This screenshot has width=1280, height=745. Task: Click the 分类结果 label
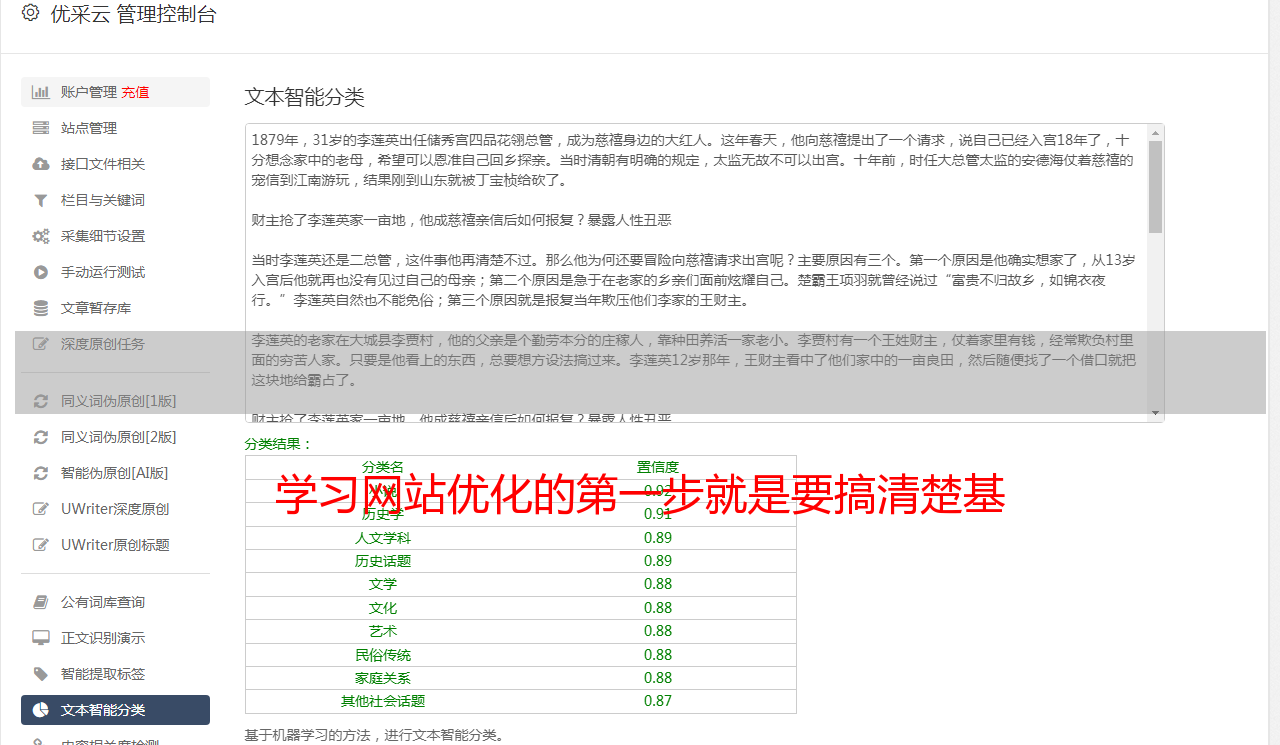point(279,444)
